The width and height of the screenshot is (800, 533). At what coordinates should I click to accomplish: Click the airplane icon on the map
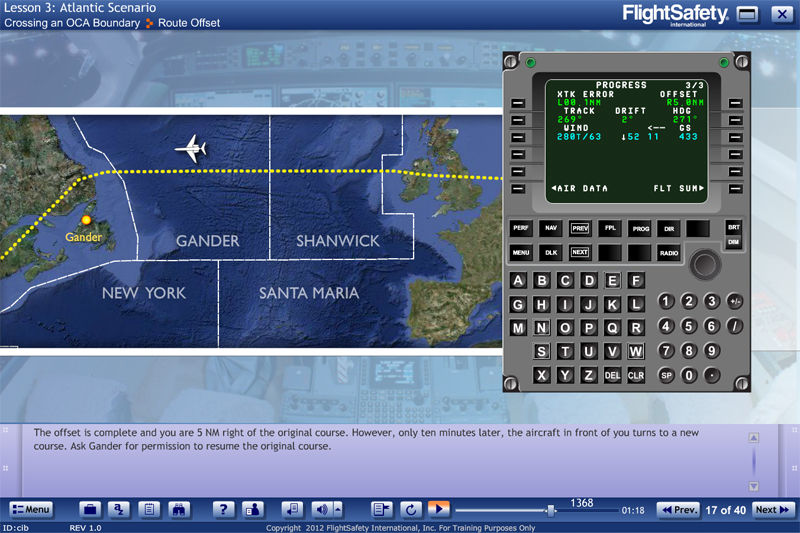pos(191,148)
